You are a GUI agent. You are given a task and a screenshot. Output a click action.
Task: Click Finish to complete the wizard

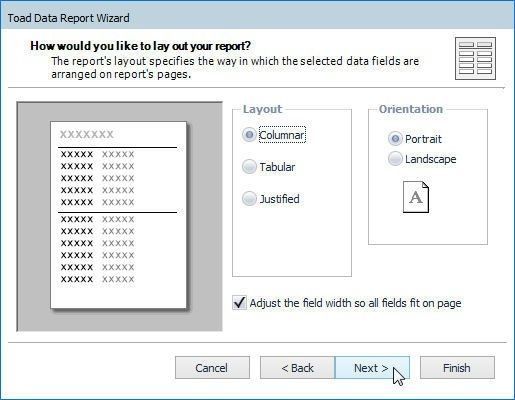[x=457, y=368]
